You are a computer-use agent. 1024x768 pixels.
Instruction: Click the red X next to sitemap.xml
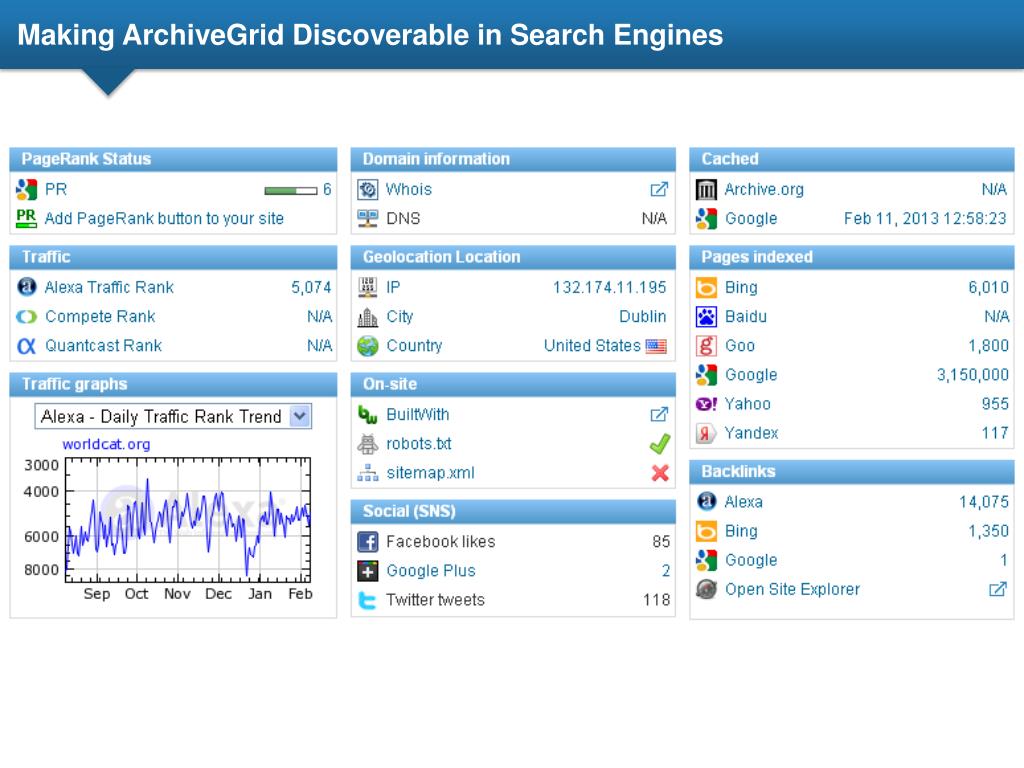point(660,473)
